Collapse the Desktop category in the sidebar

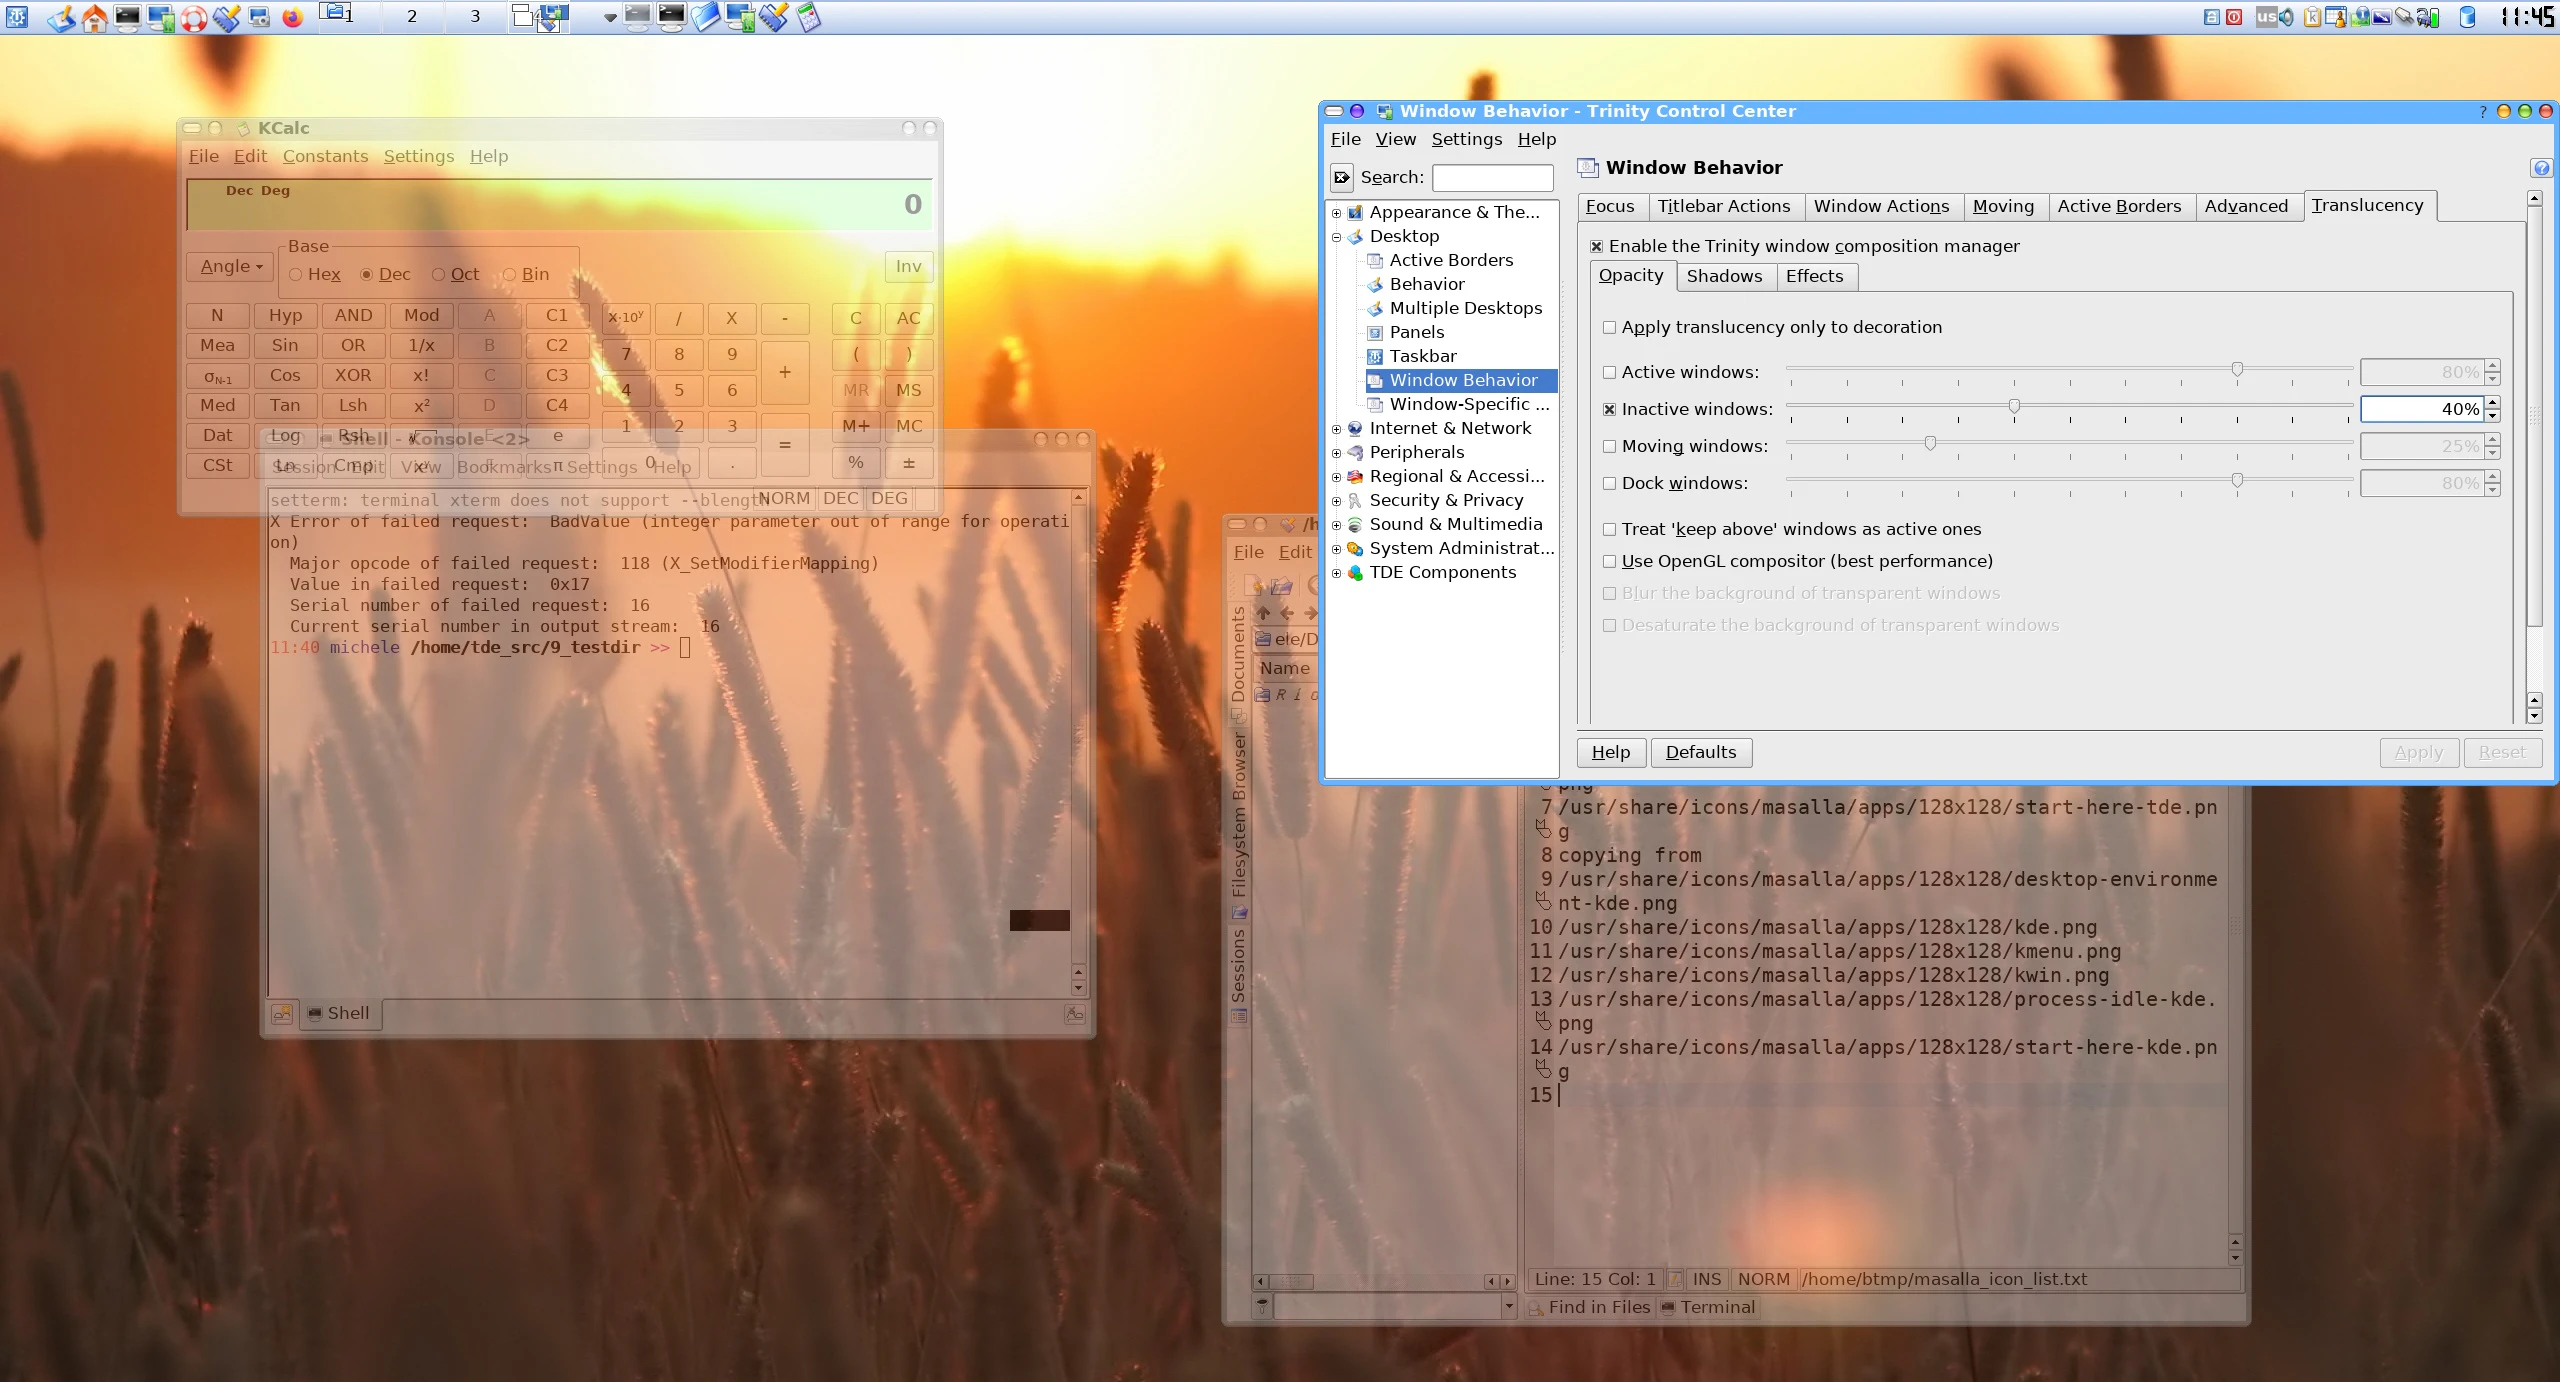(1338, 237)
